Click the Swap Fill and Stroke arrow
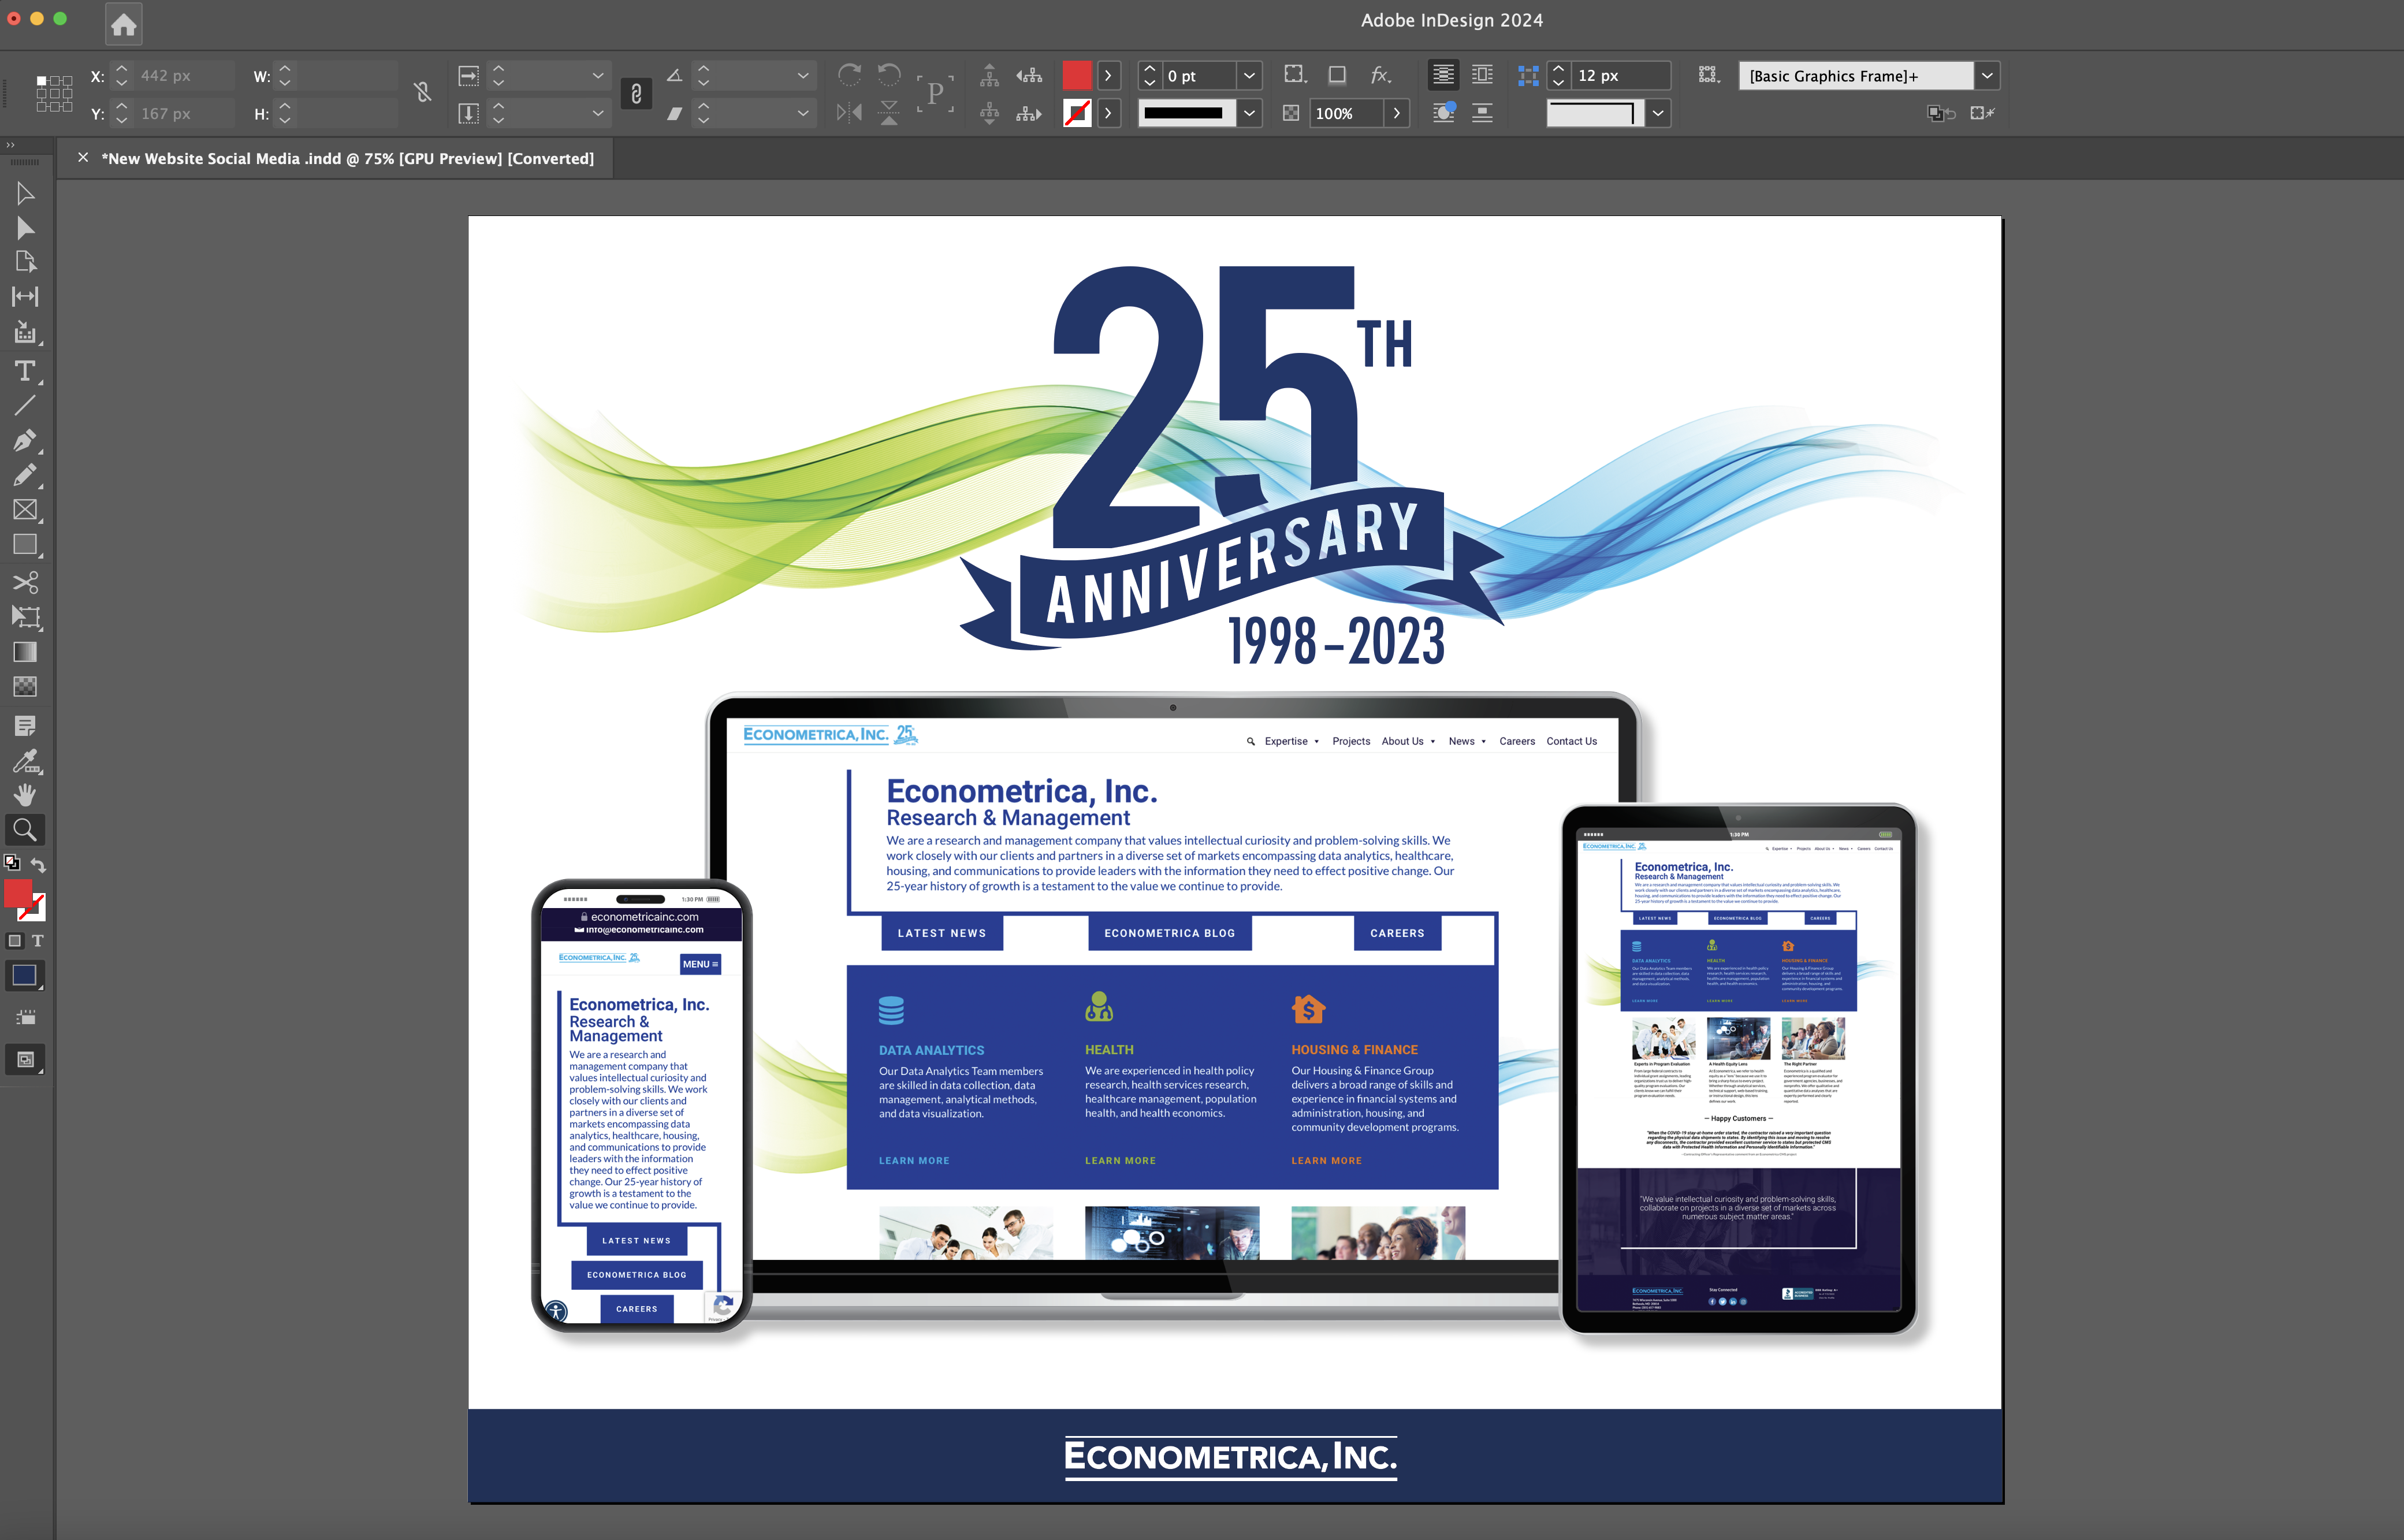Screen dimensions: 2404x1540 coord(38,865)
